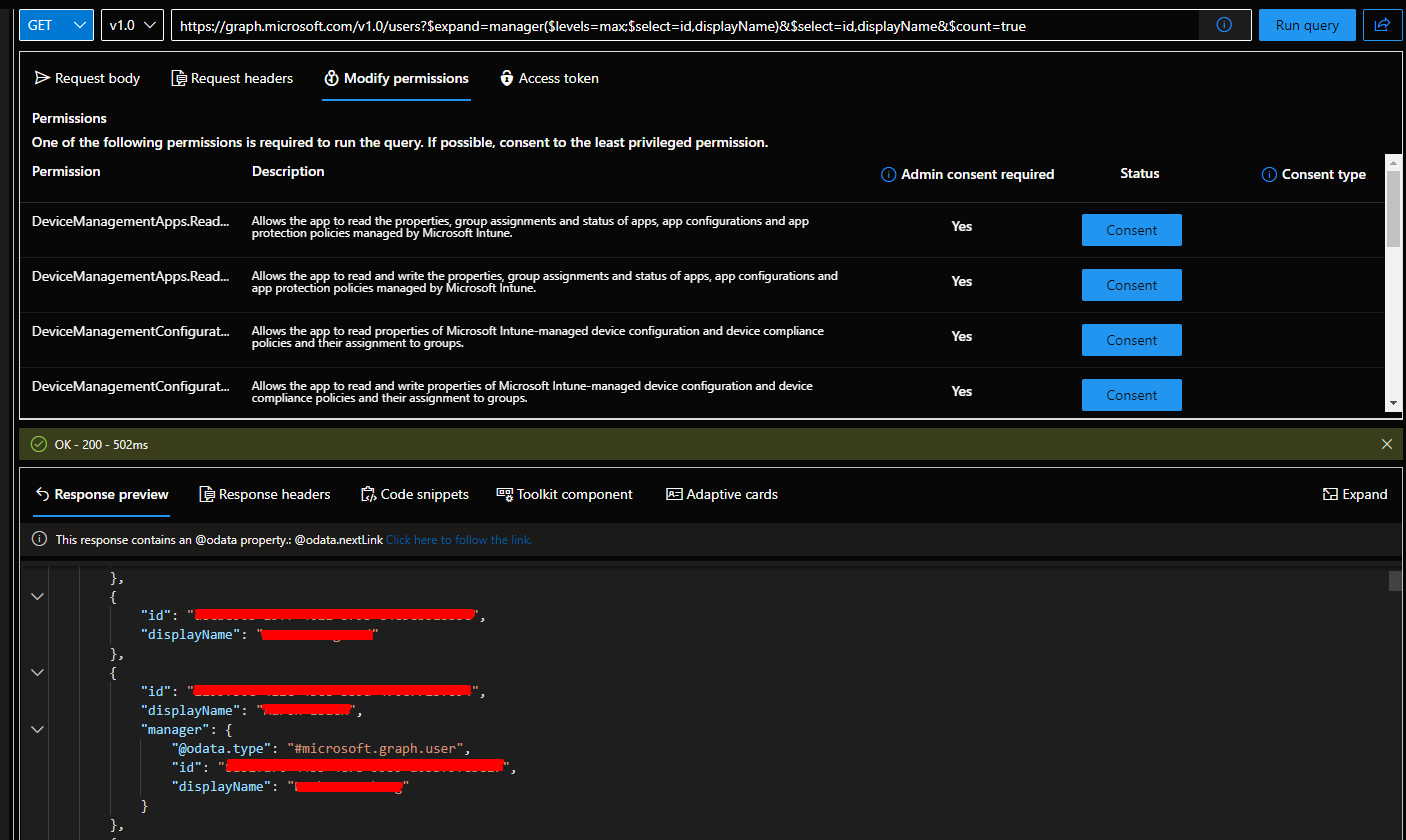Open the GET method dropdown

coord(56,25)
